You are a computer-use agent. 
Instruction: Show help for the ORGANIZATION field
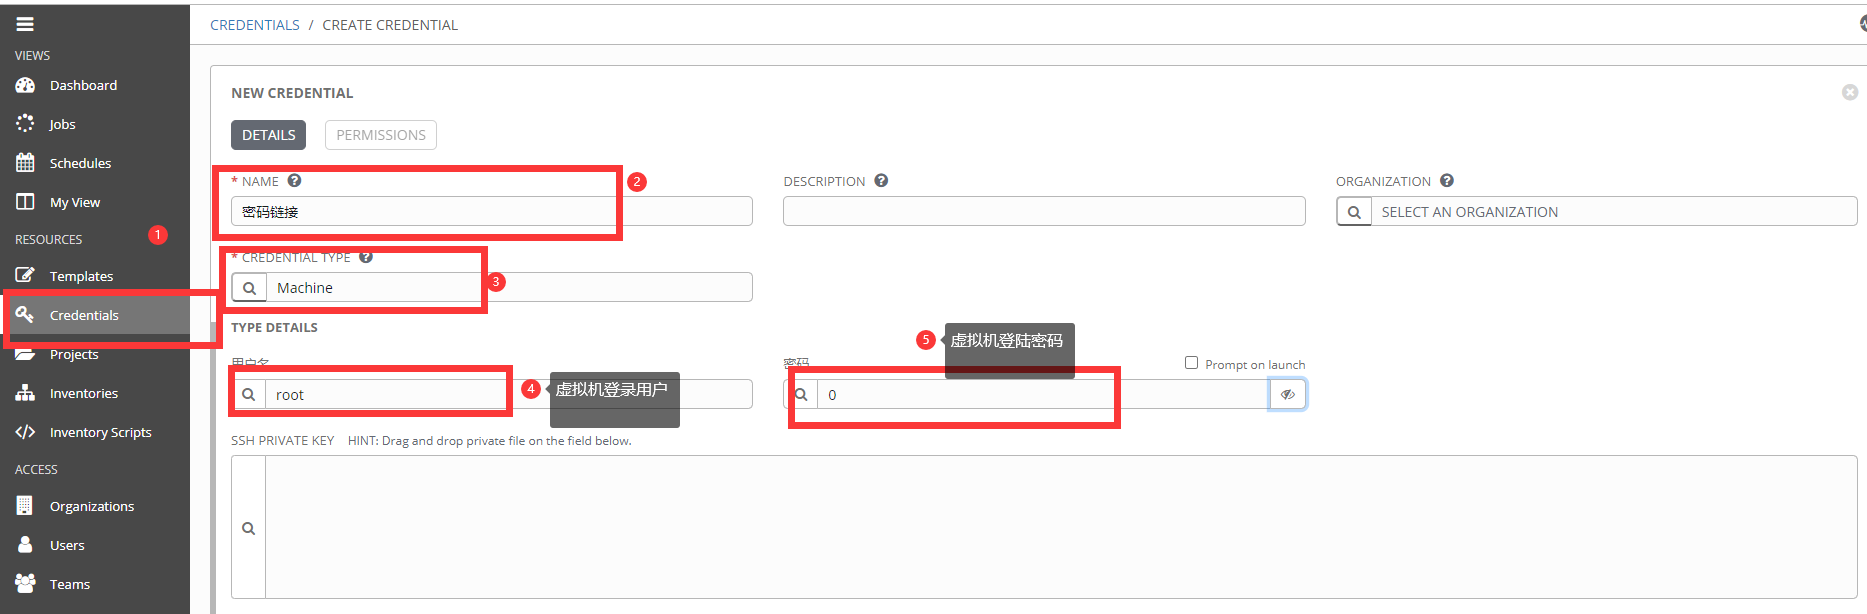[1447, 181]
